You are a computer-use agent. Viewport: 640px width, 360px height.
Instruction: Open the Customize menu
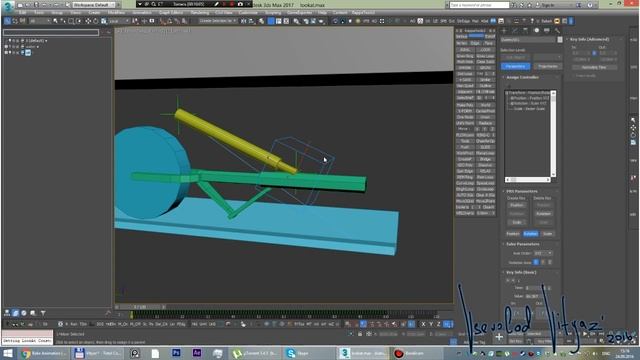tap(248, 13)
